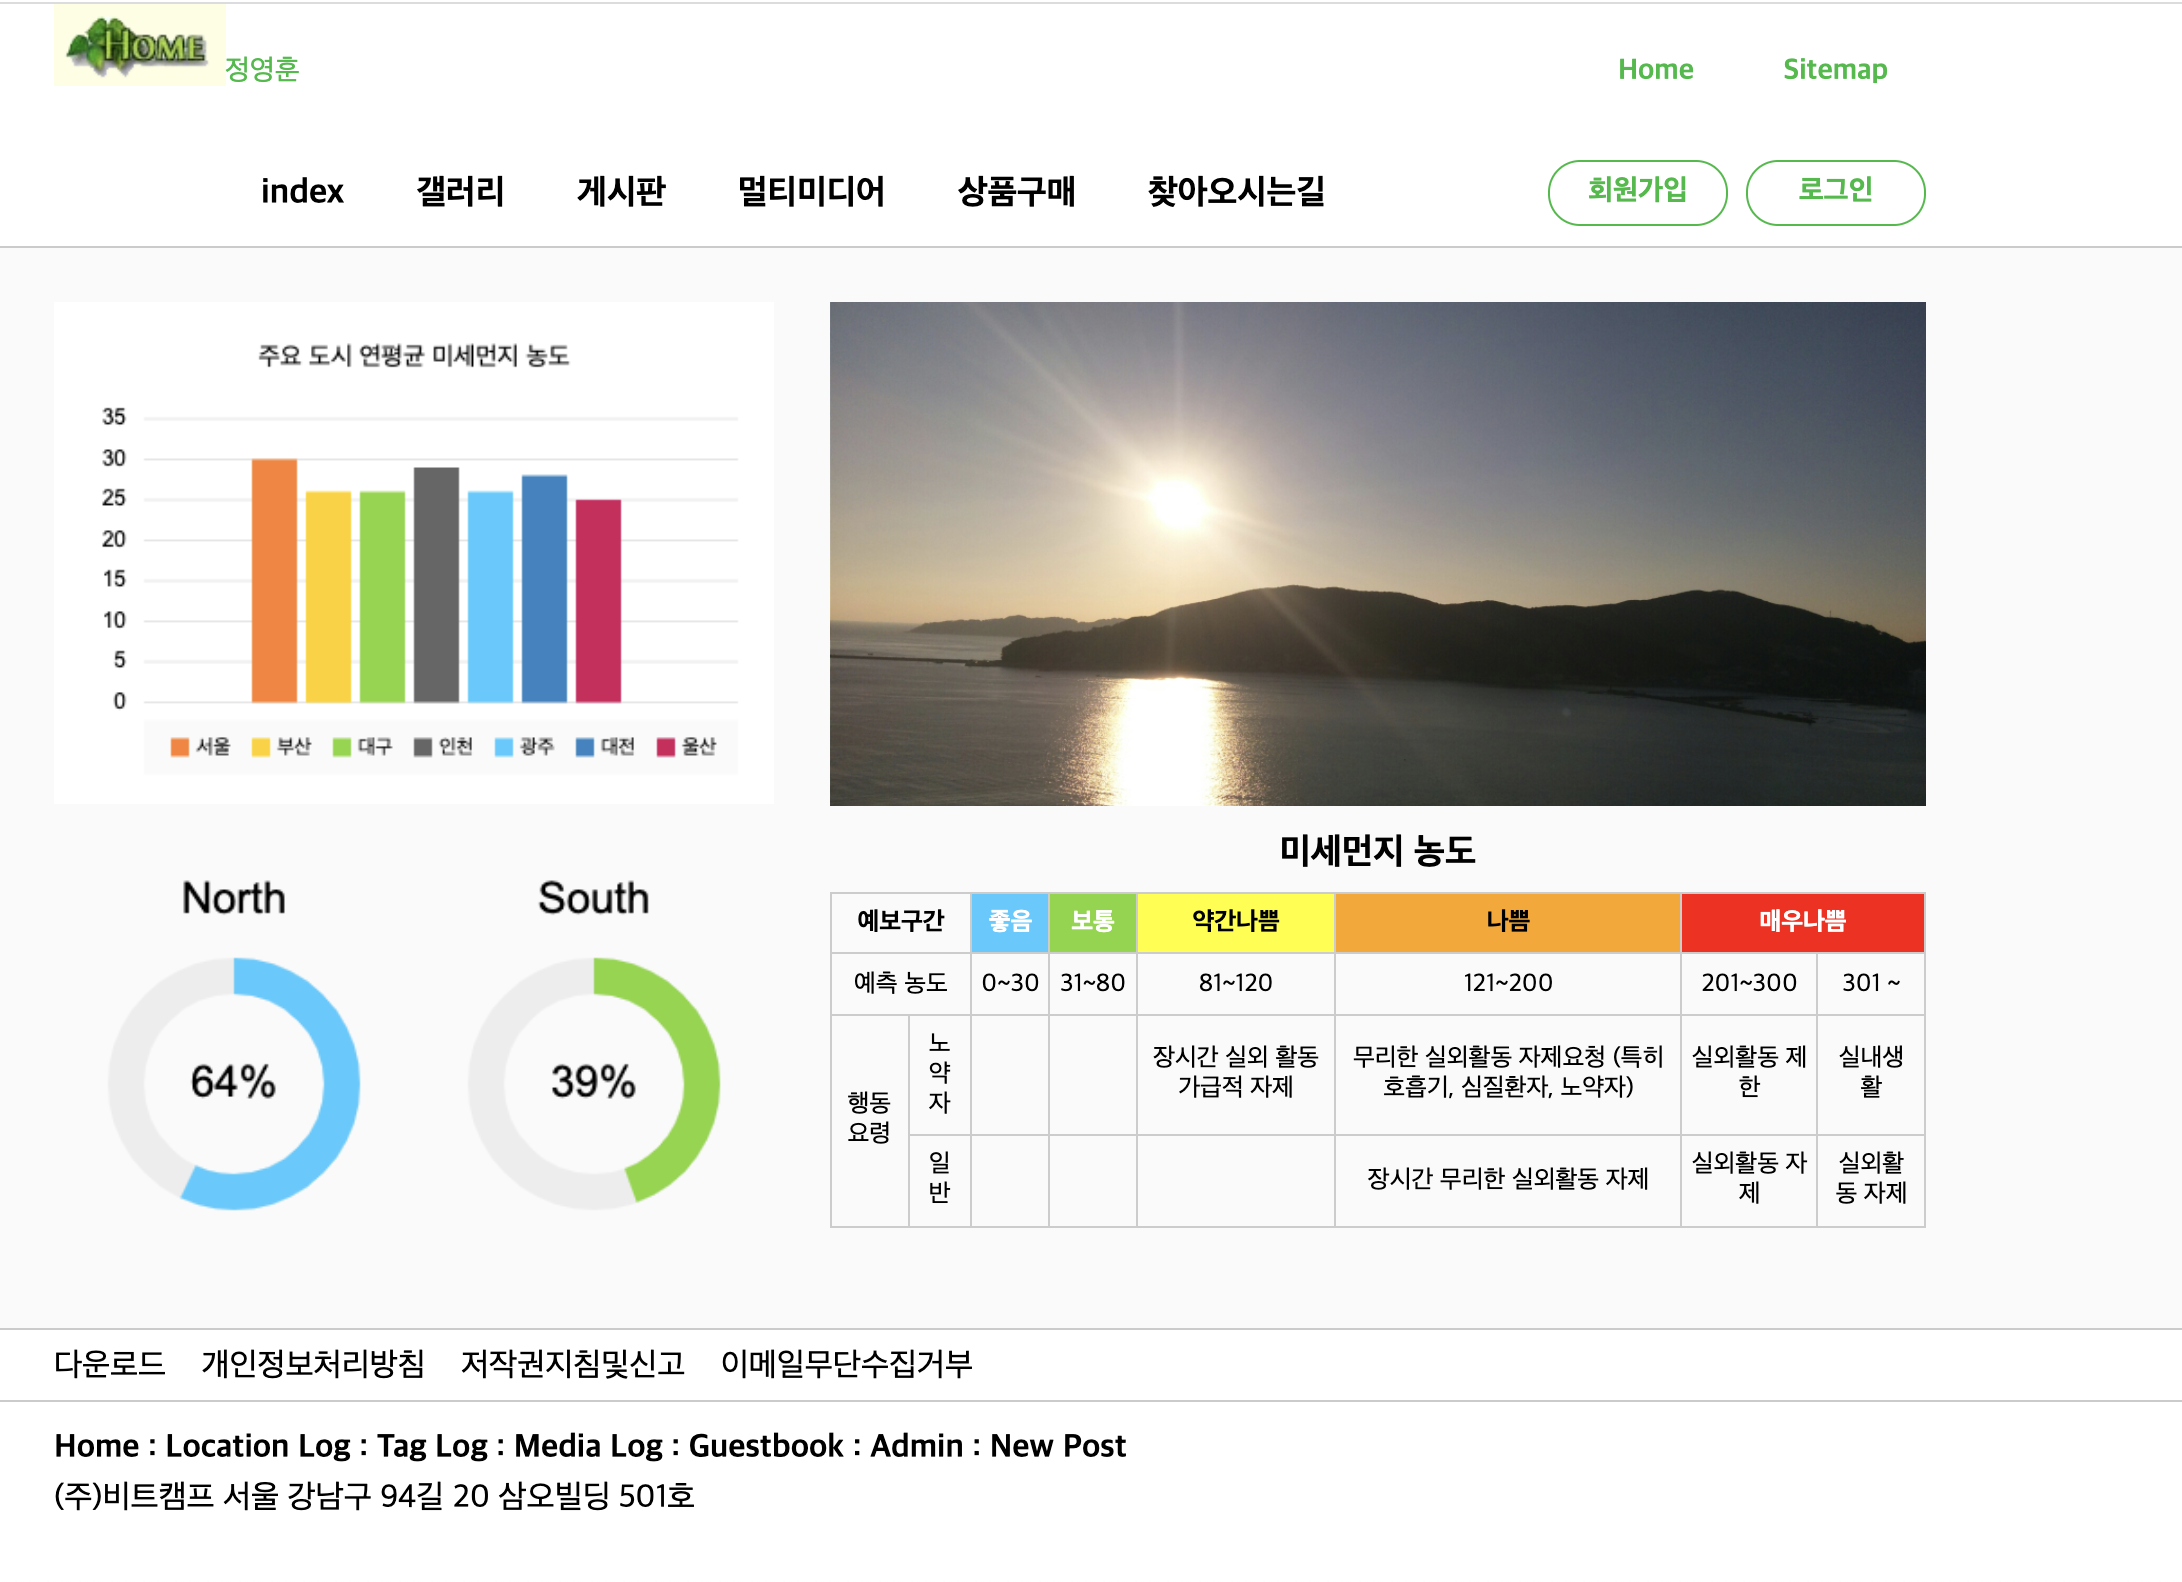
Task: Click the top Home link
Action: pos(1655,69)
